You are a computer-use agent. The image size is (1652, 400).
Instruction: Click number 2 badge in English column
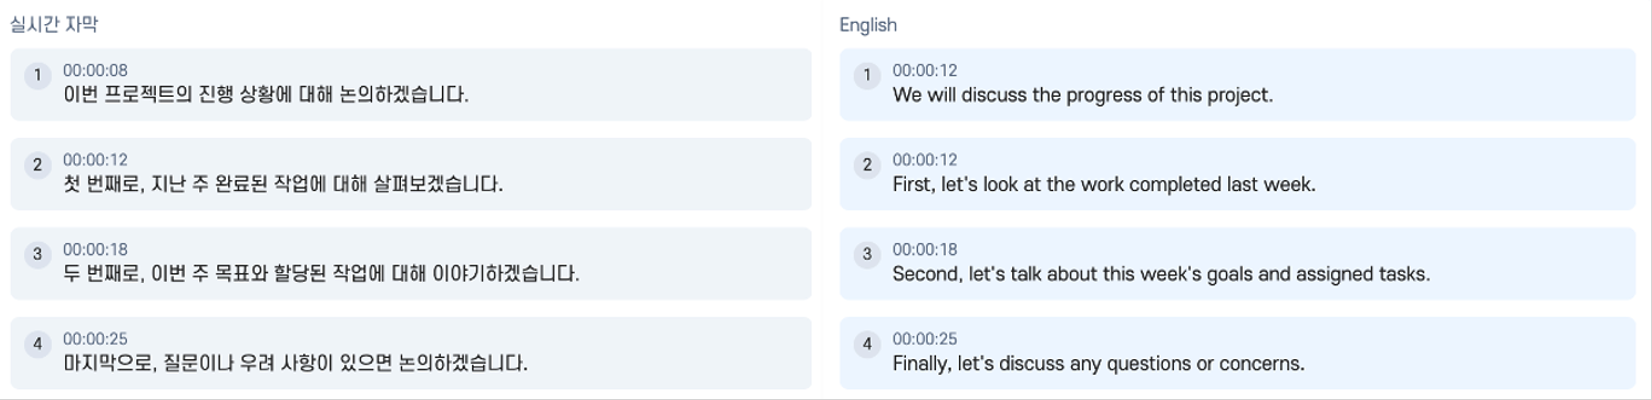867,165
